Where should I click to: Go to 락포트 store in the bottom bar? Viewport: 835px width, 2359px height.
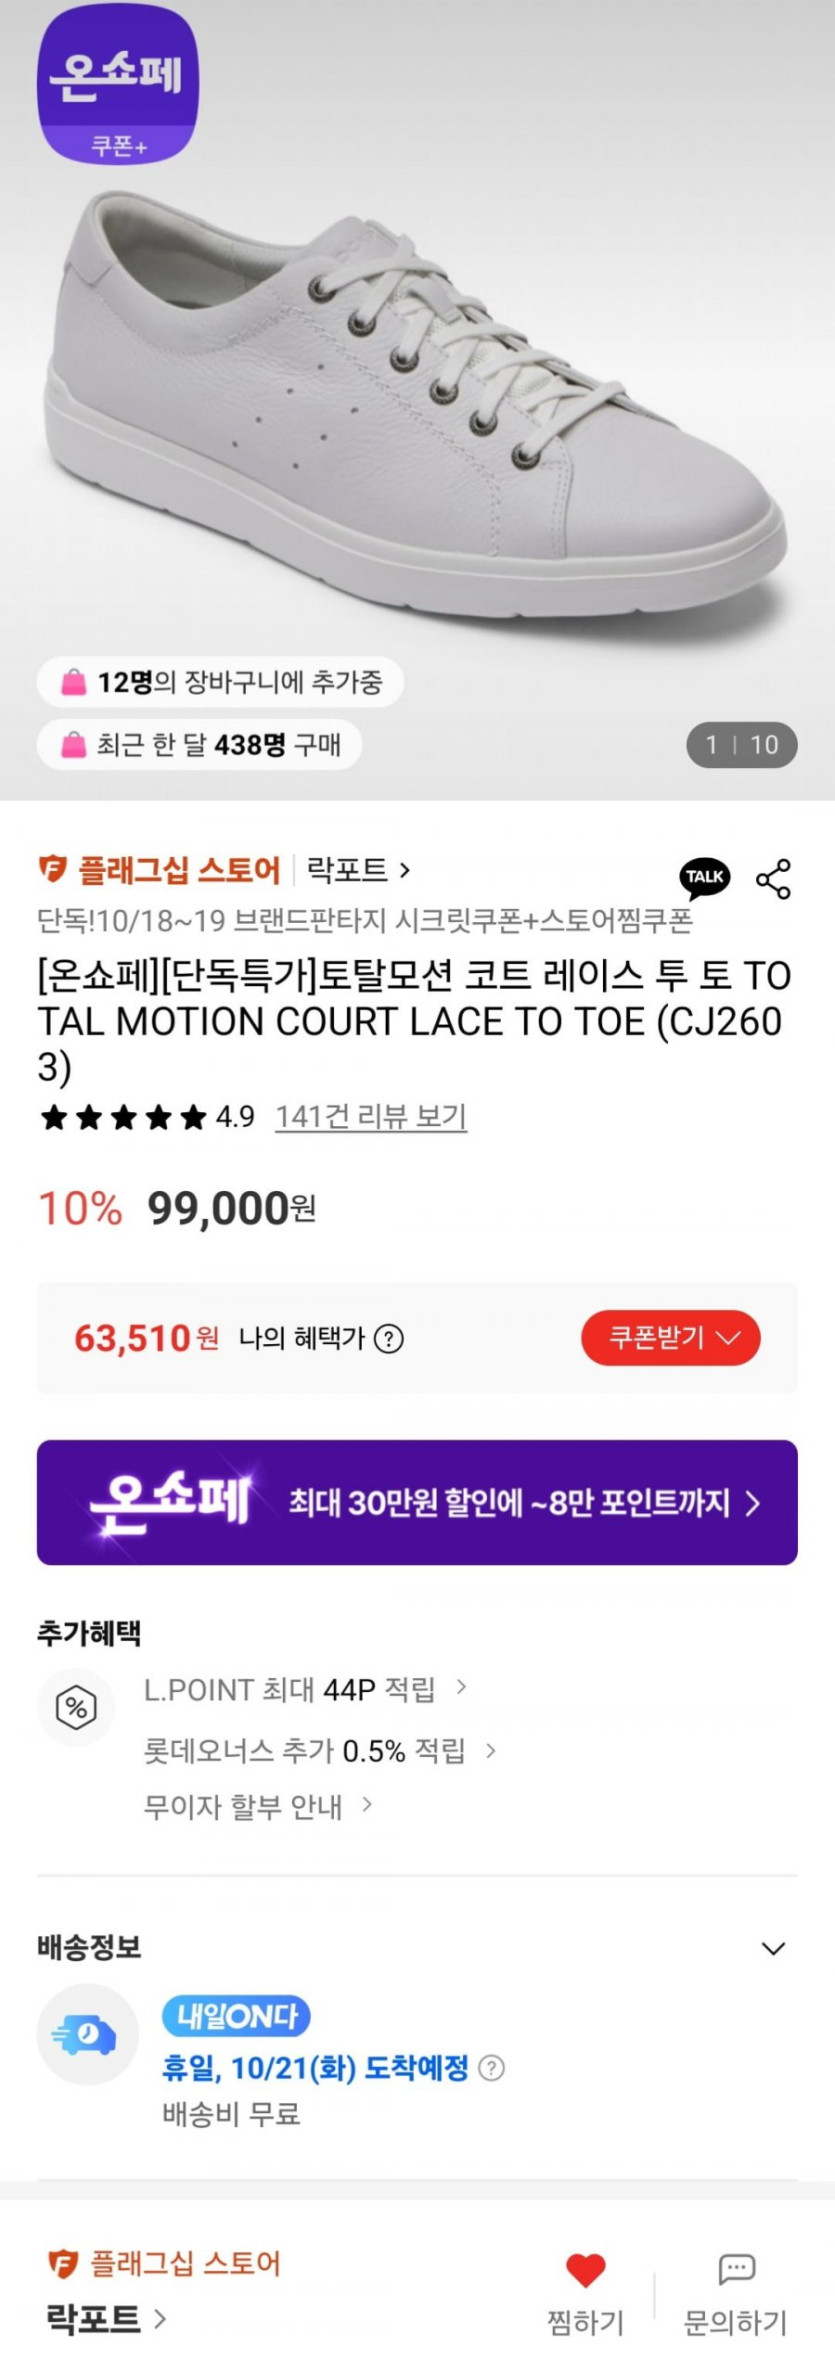[105, 2318]
